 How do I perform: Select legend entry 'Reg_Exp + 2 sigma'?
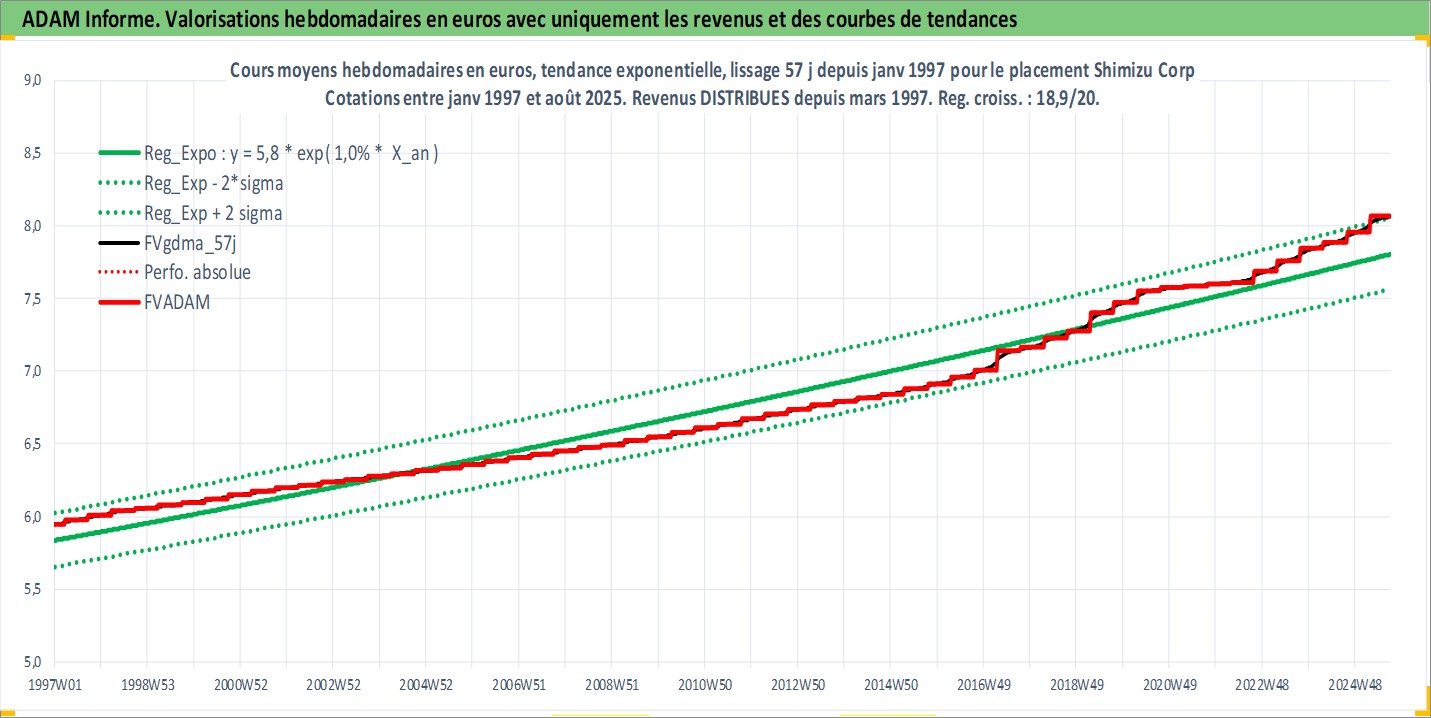click(x=191, y=213)
